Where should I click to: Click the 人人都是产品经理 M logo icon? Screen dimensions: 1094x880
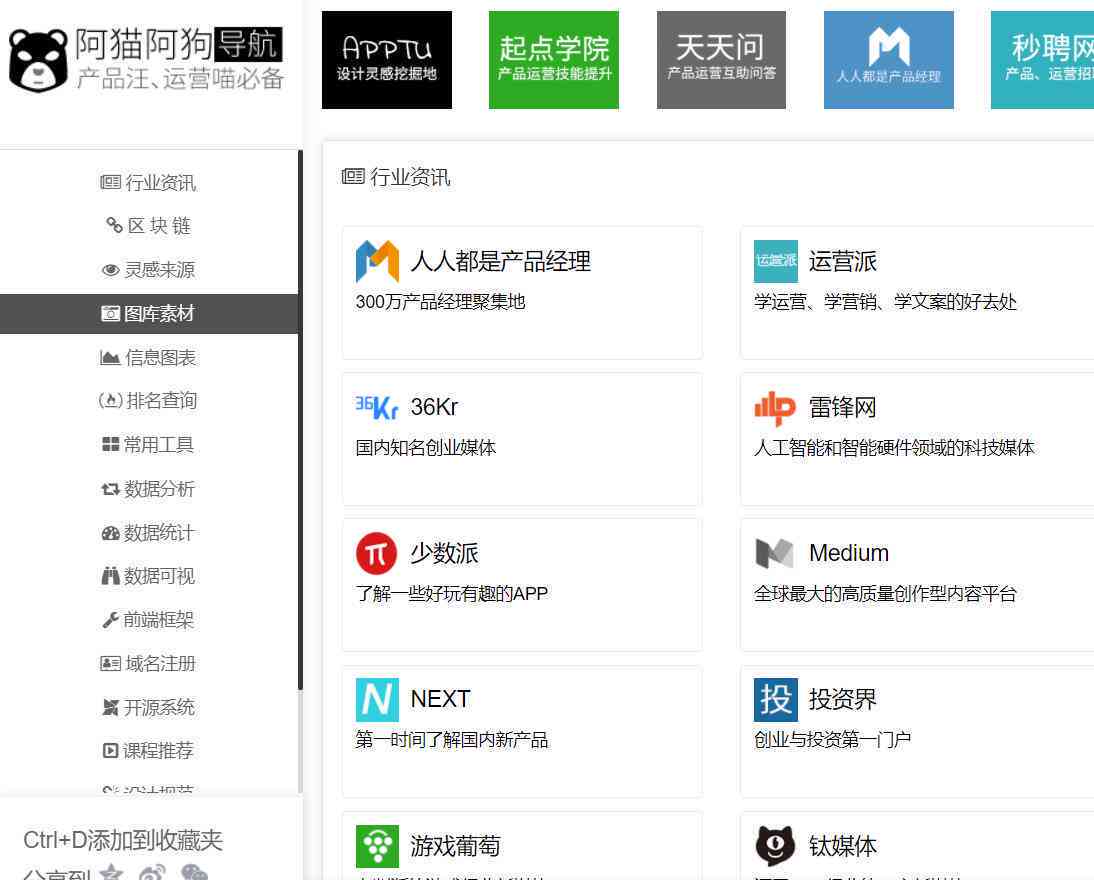[x=377, y=261]
